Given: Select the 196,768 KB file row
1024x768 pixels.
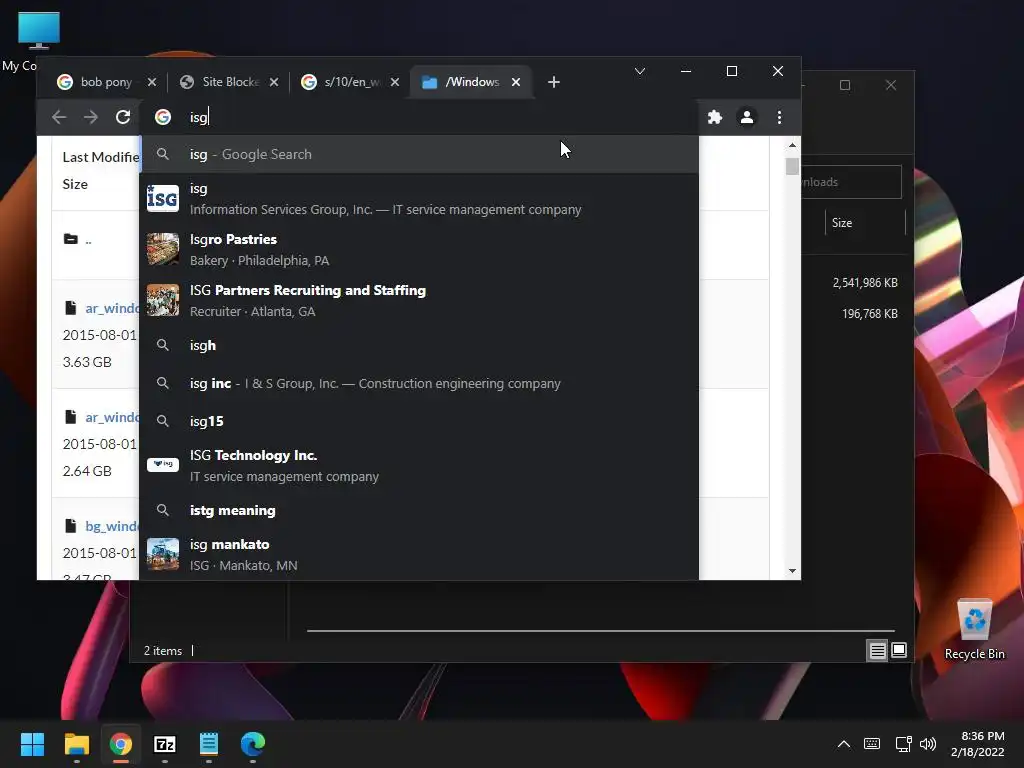Looking at the screenshot, I should point(869,313).
